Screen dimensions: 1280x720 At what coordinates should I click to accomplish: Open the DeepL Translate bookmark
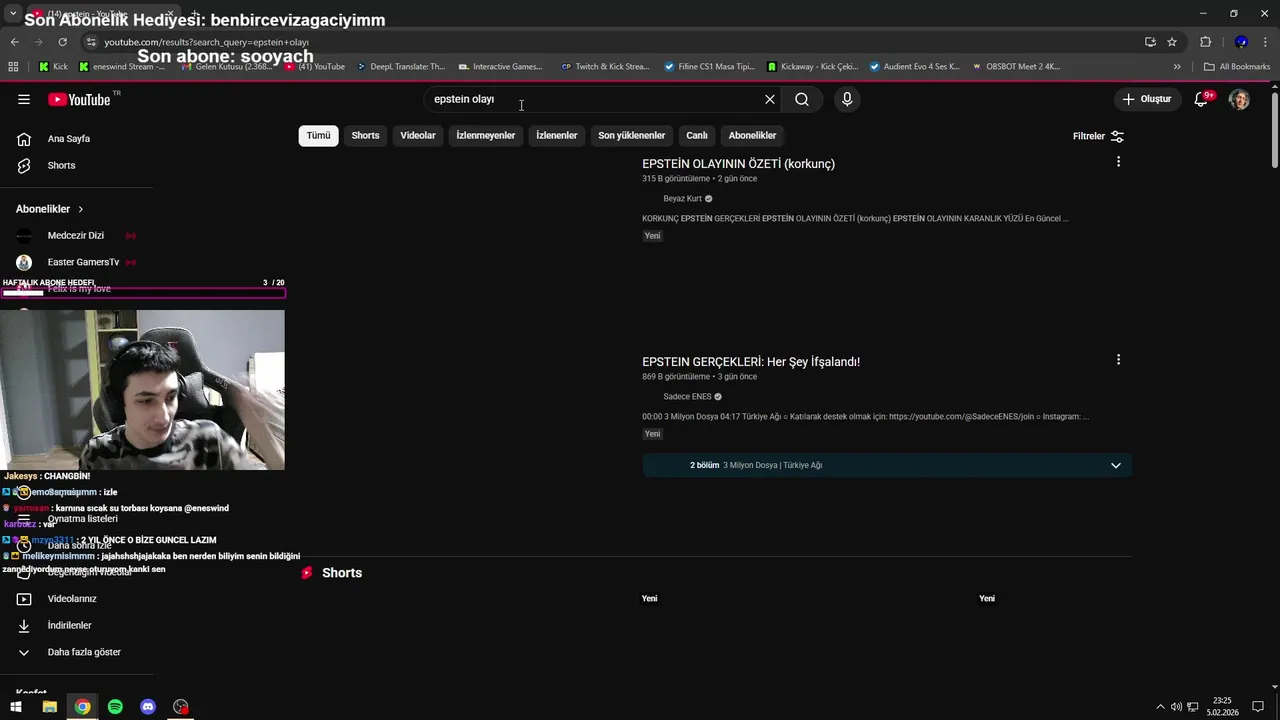click(400, 67)
